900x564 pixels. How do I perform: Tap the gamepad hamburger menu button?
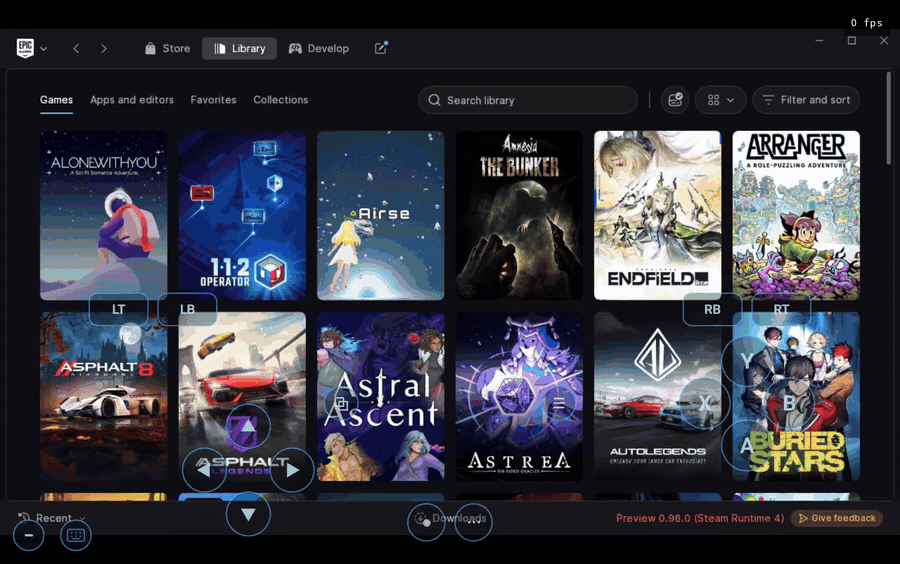click(x=558, y=404)
